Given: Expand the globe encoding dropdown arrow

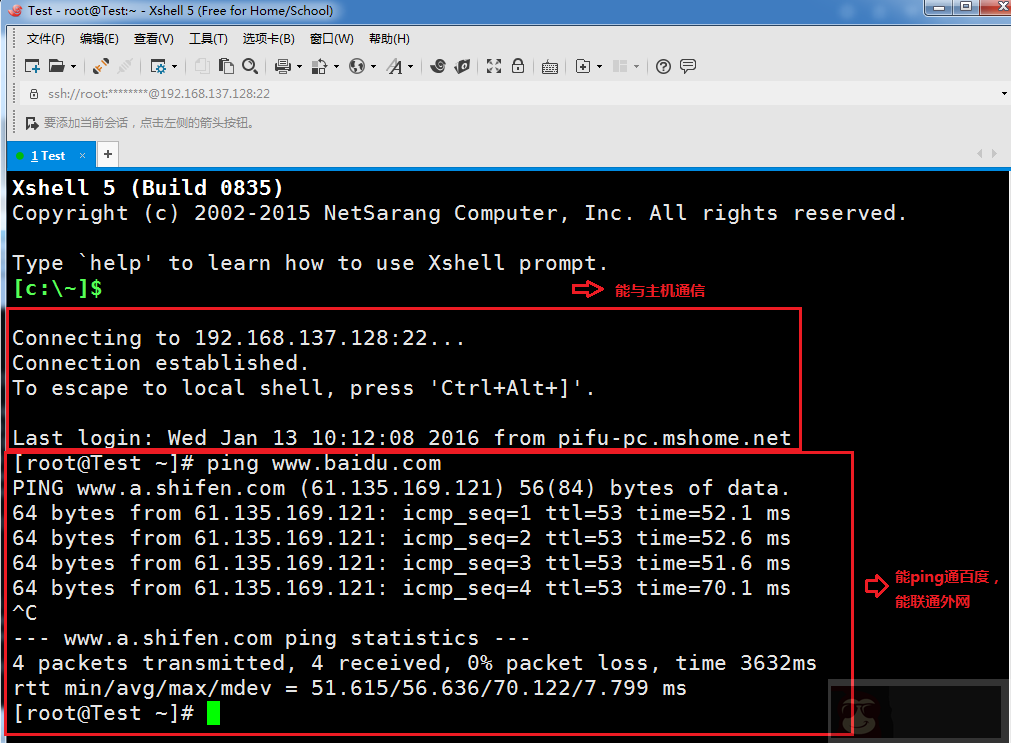Looking at the screenshot, I should [373, 67].
